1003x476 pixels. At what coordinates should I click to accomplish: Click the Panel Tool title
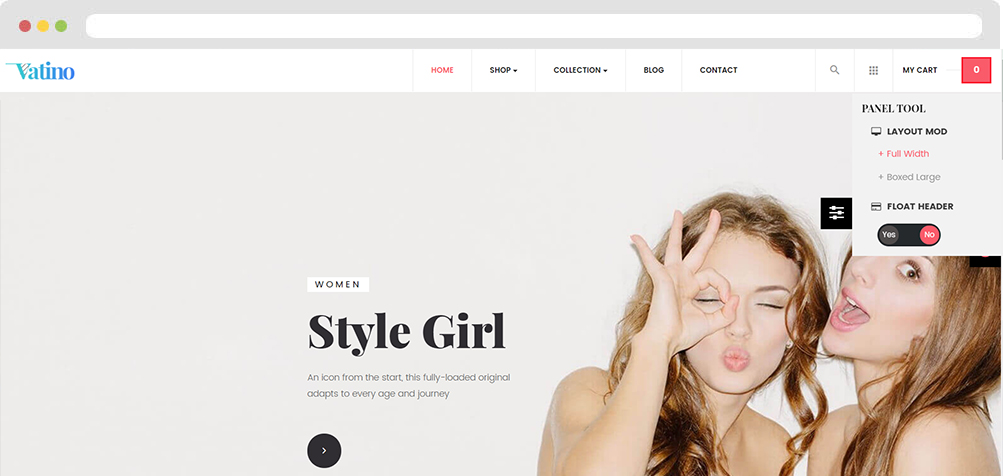click(893, 109)
